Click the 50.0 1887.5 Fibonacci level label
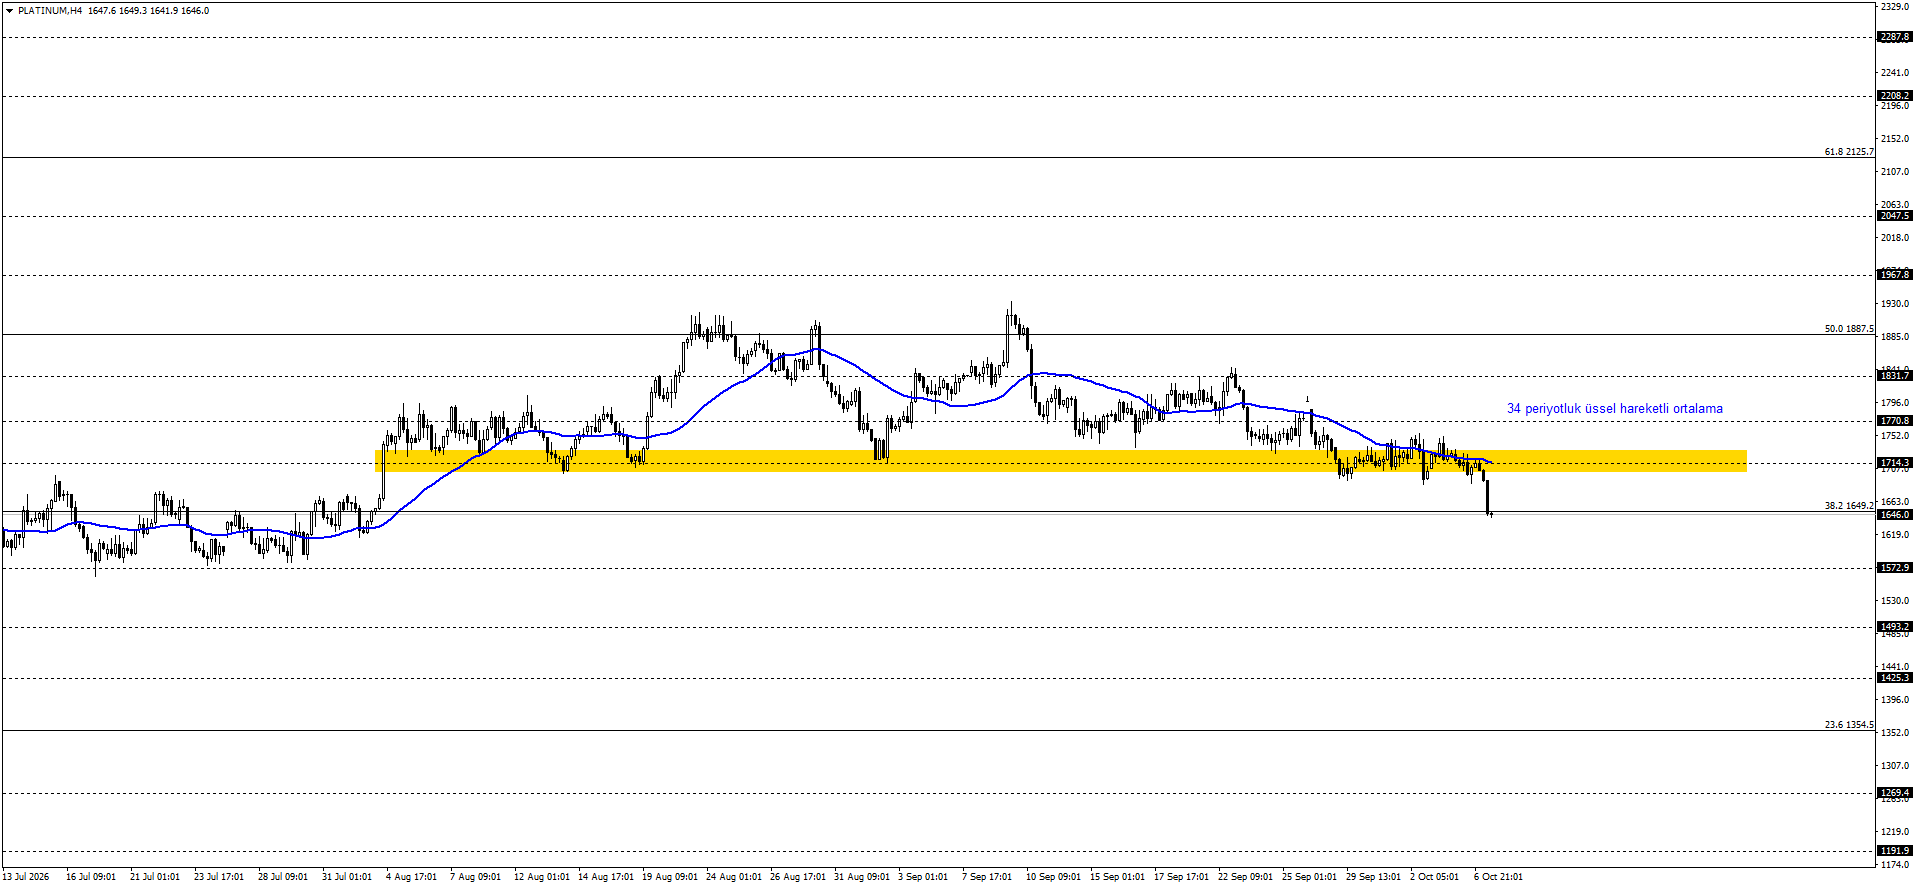The image size is (1916, 888). (1848, 329)
